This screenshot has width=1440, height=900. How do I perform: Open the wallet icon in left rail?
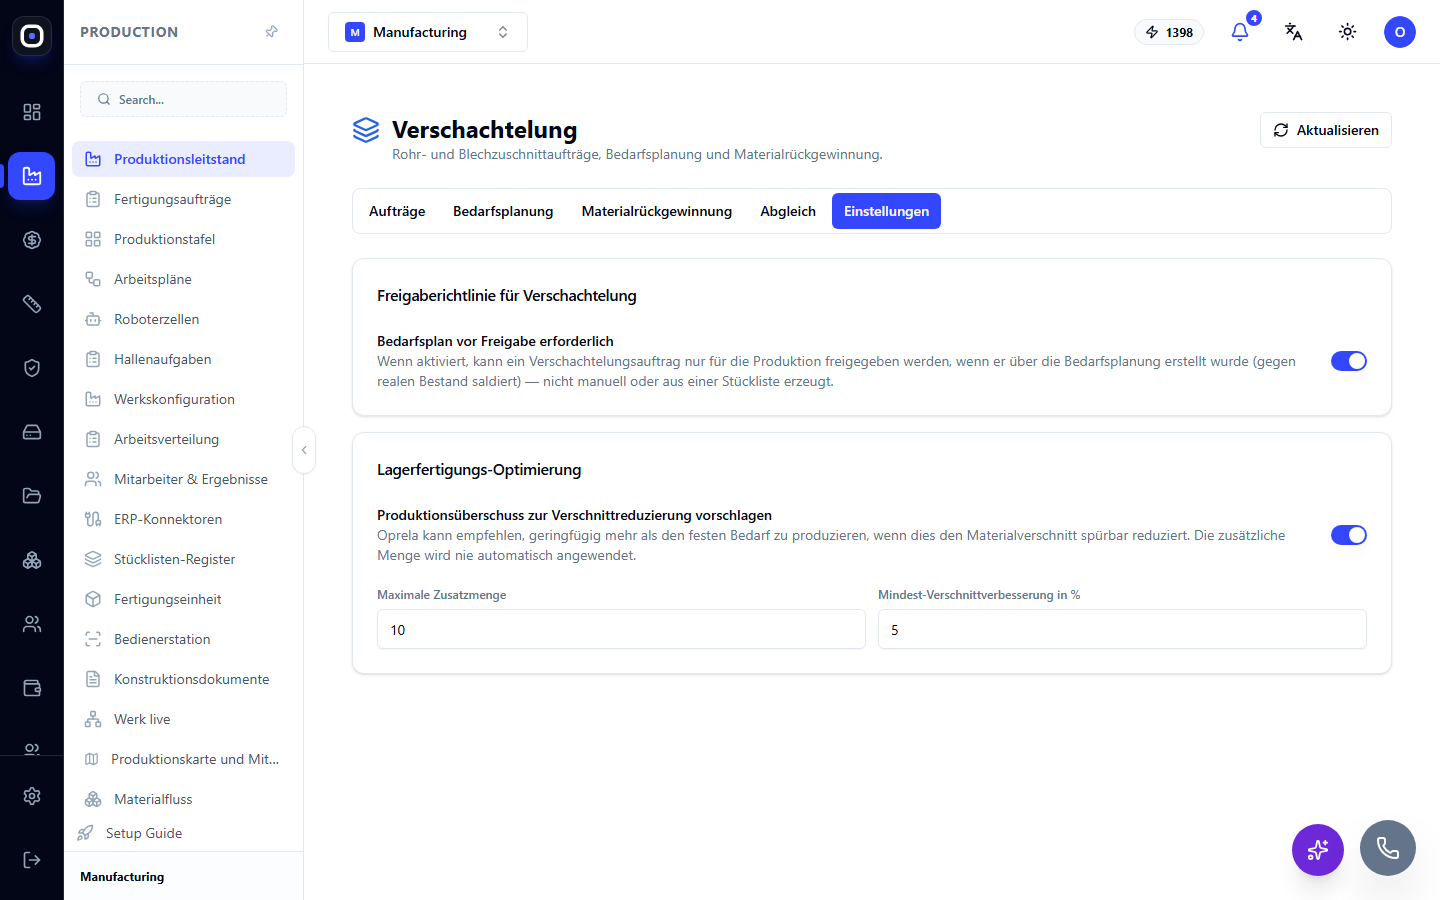pos(32,688)
